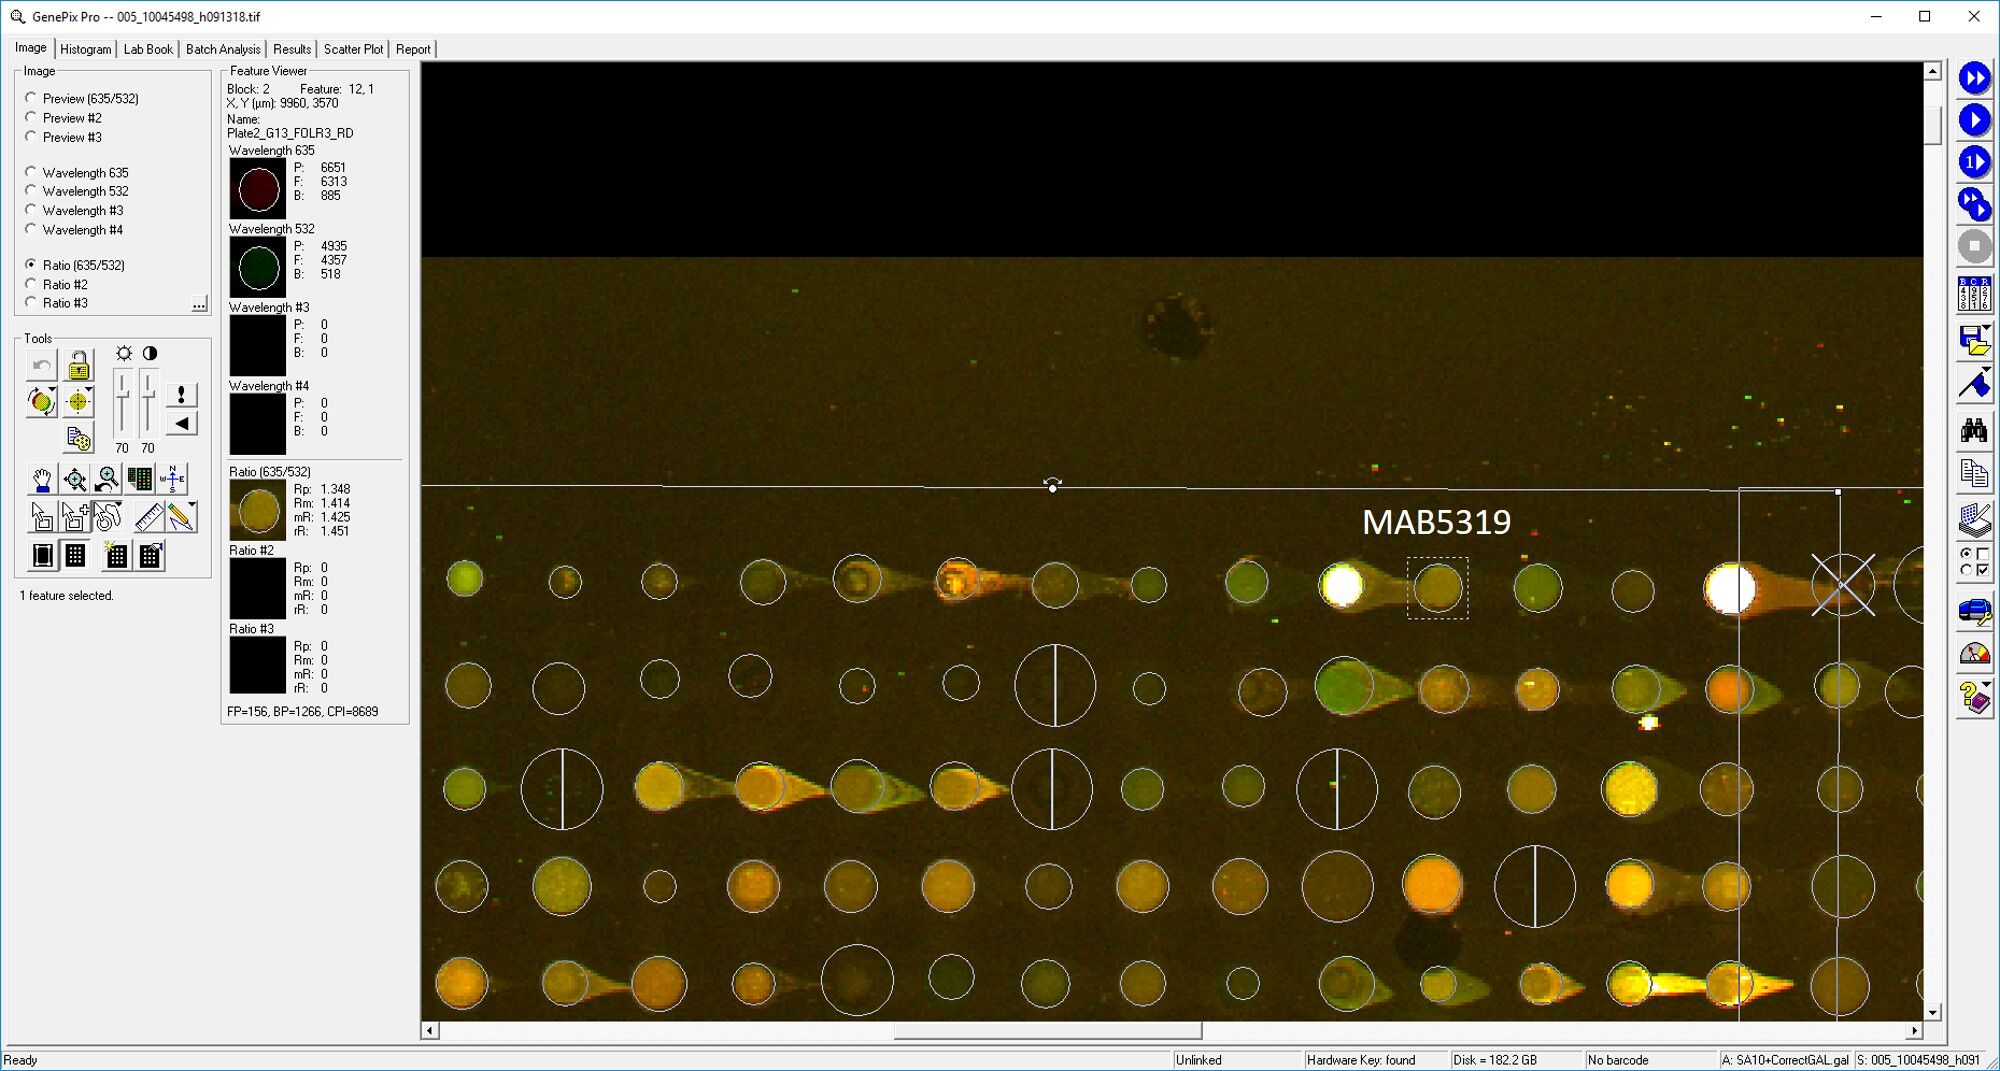Select the Wavelength 532 radio button
This screenshot has width=2000, height=1071.
(31, 191)
